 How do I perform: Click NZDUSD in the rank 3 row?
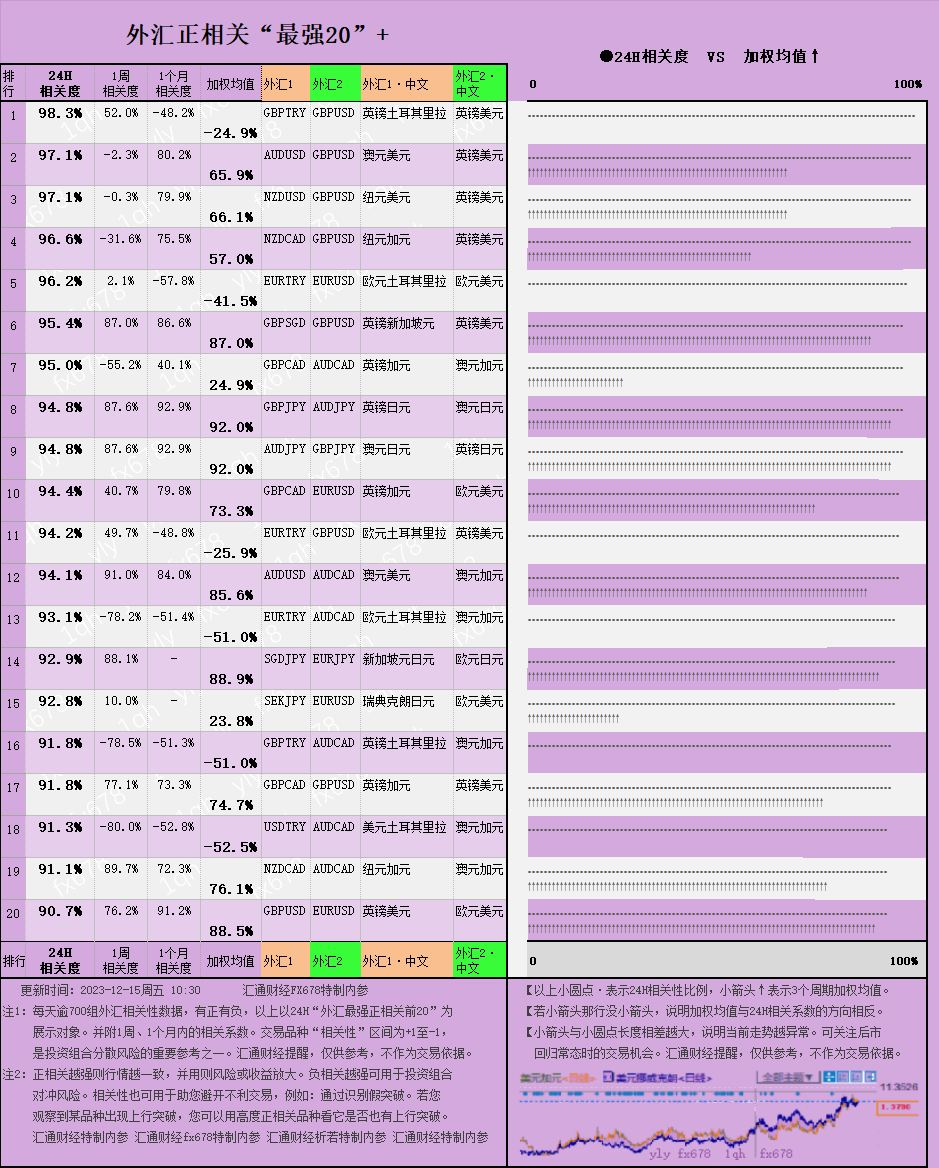tap(284, 197)
